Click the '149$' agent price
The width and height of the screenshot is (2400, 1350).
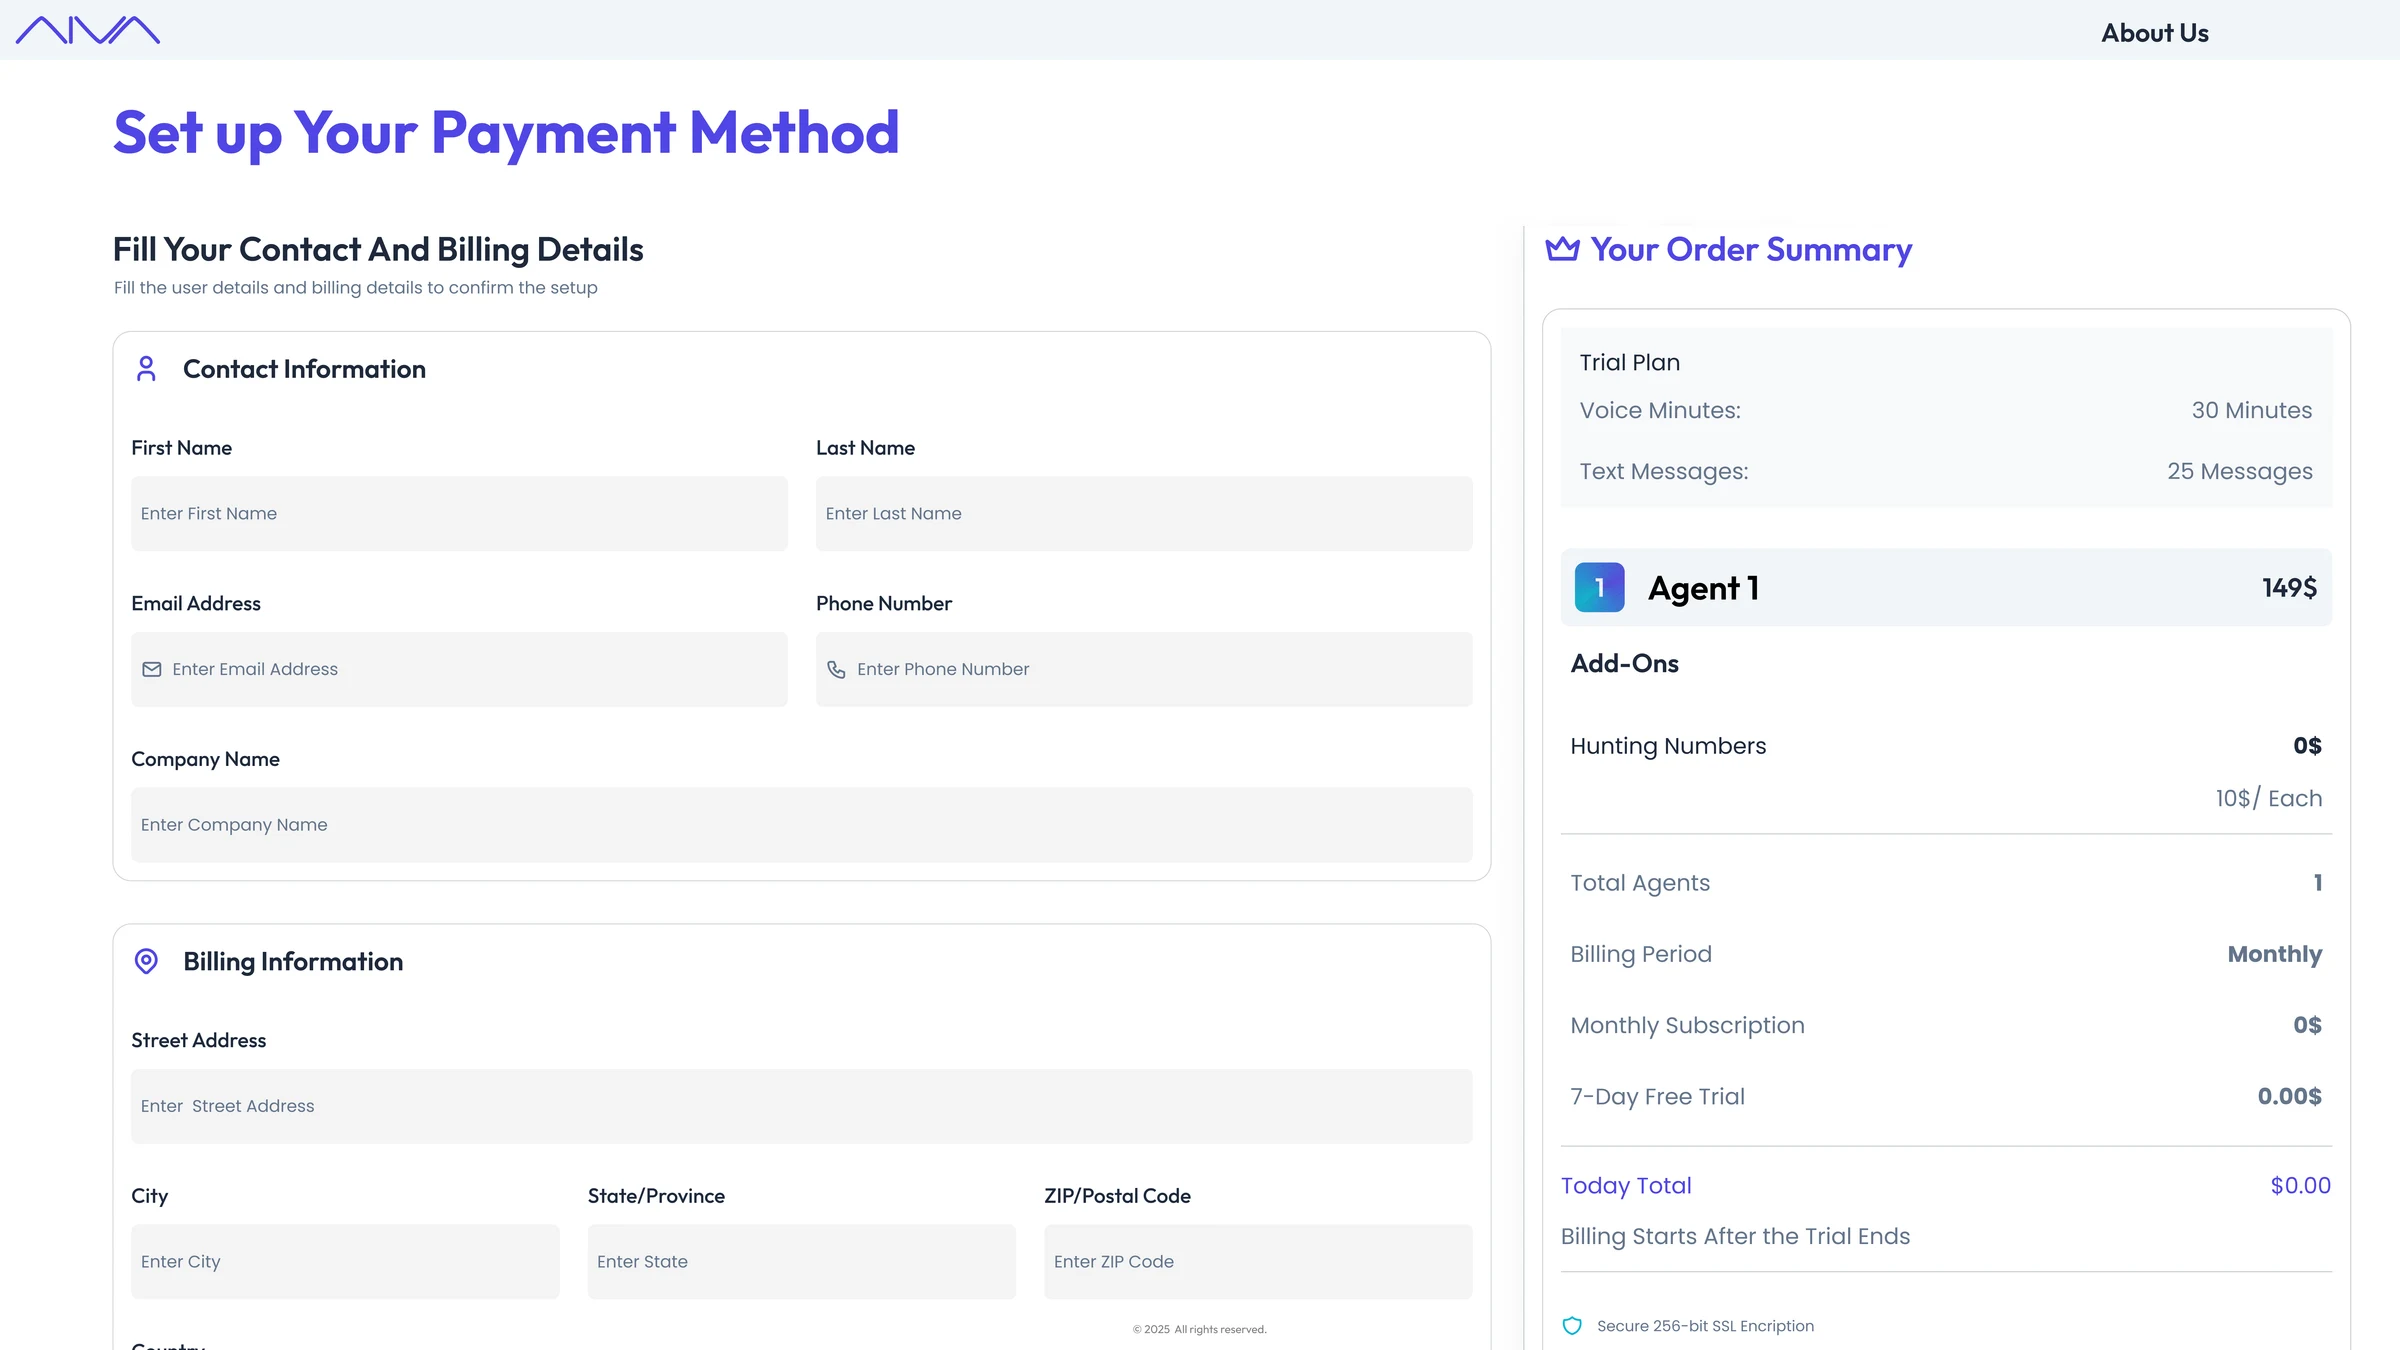[x=2290, y=588]
